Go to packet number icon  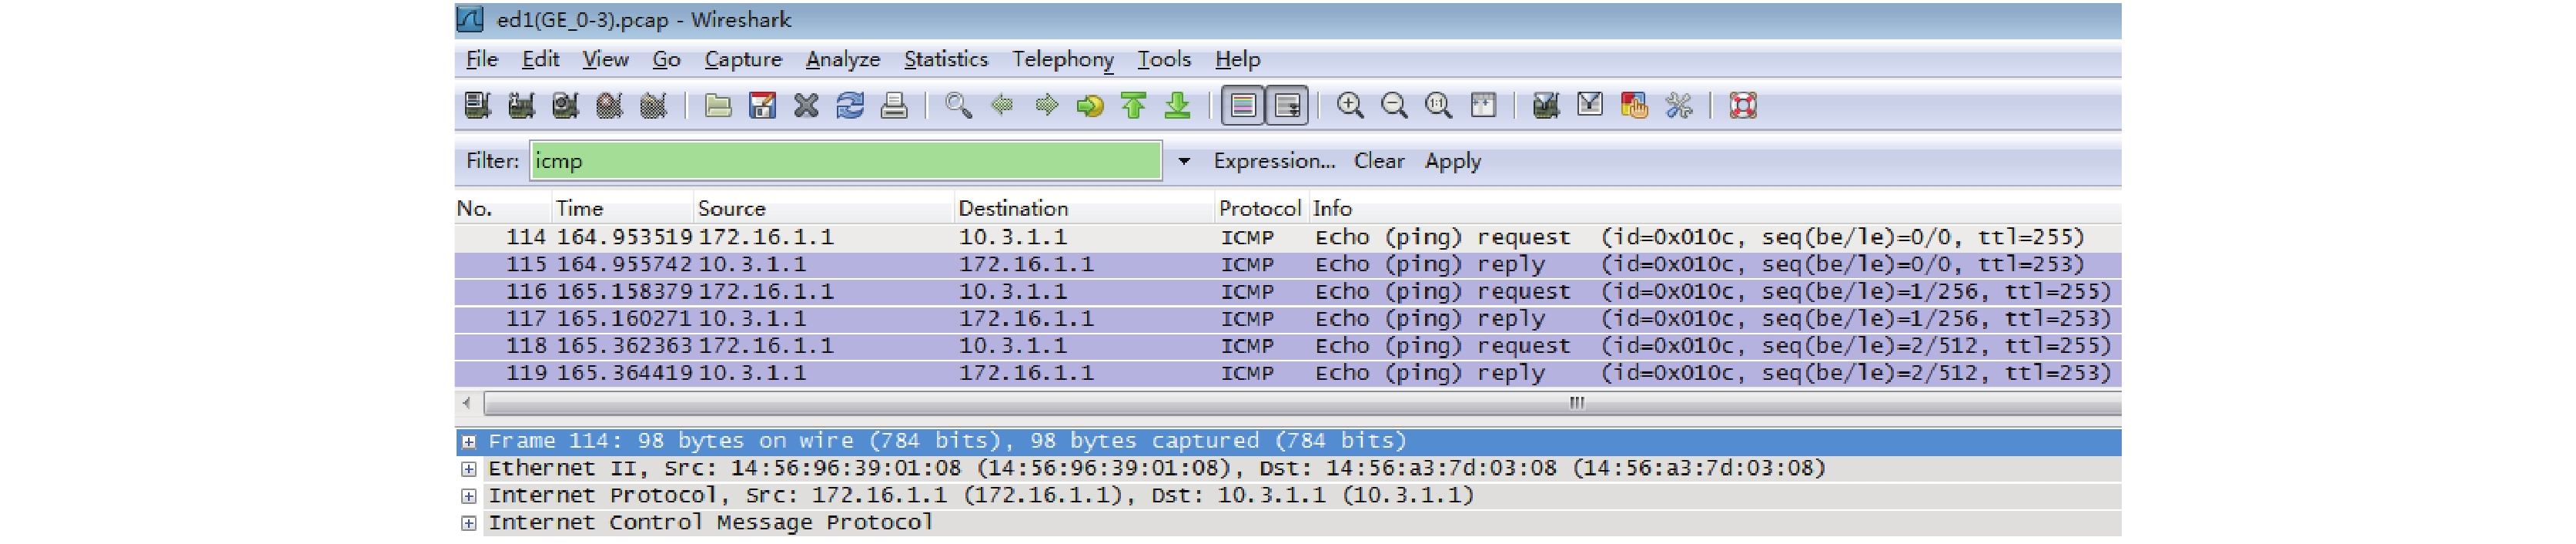click(x=1090, y=105)
